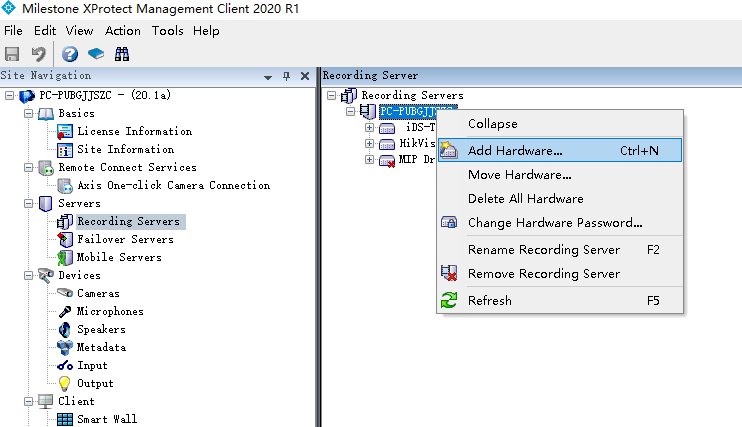Screen dimensions: 742x427
Task: Open the Tools menu
Action: tap(168, 31)
